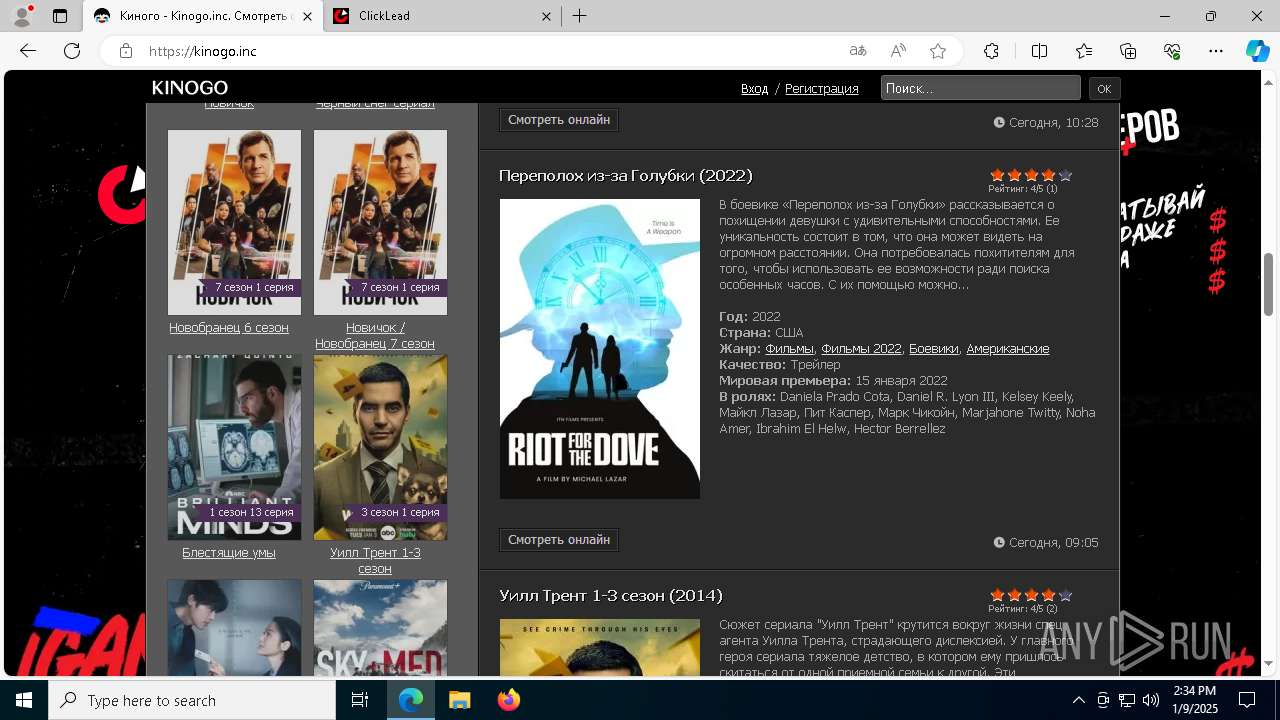The image size is (1280, 720).
Task: Click the KINOGO site logo
Action: [x=190, y=88]
